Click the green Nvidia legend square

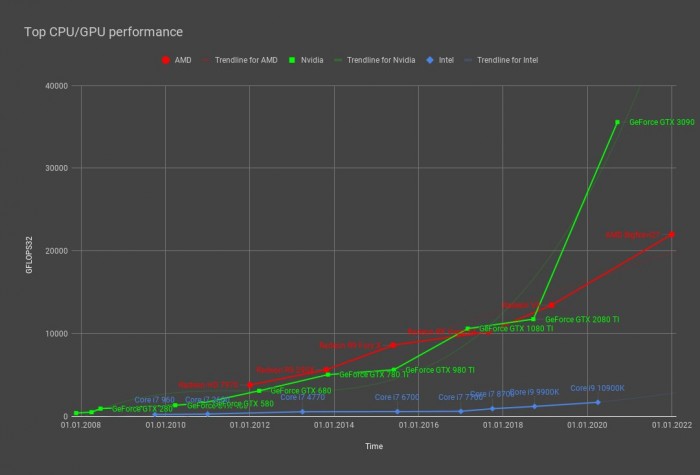(292, 60)
